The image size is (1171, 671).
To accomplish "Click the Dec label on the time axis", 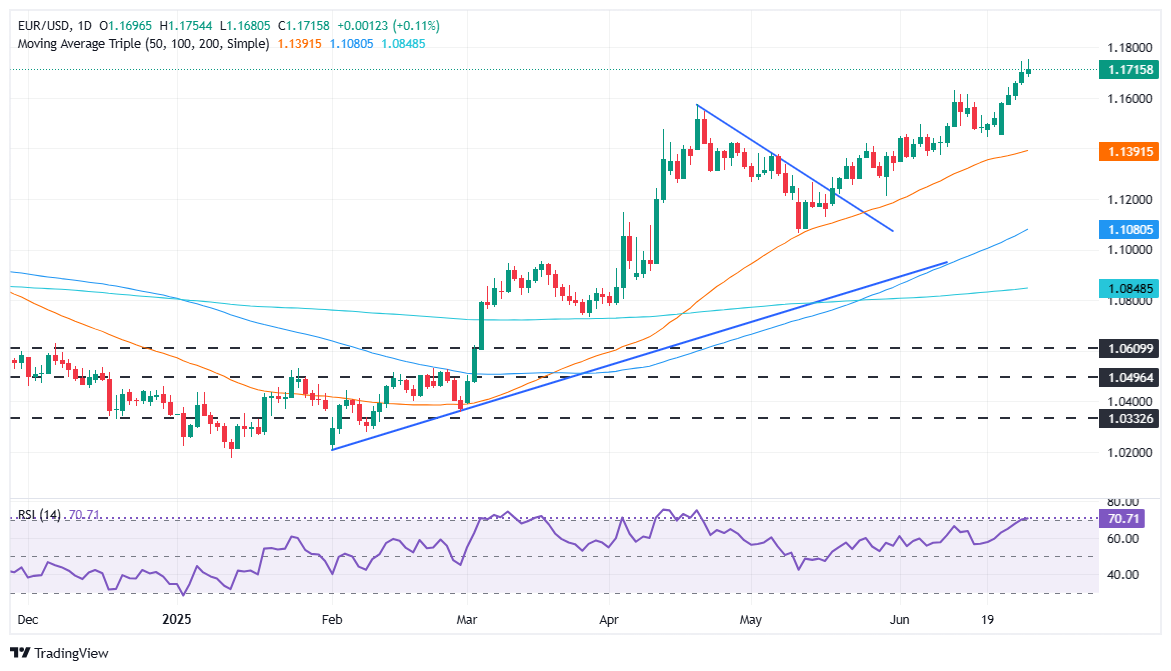I will click(30, 620).
